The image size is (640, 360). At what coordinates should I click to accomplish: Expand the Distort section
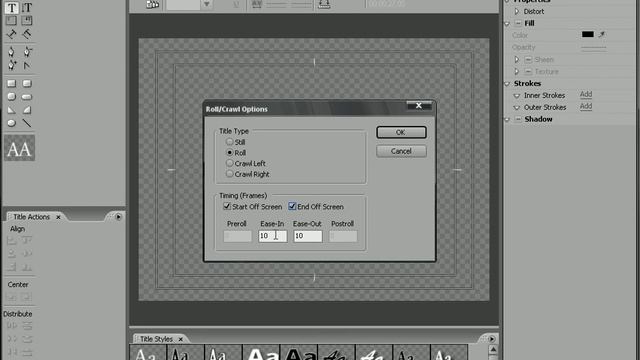[517, 11]
